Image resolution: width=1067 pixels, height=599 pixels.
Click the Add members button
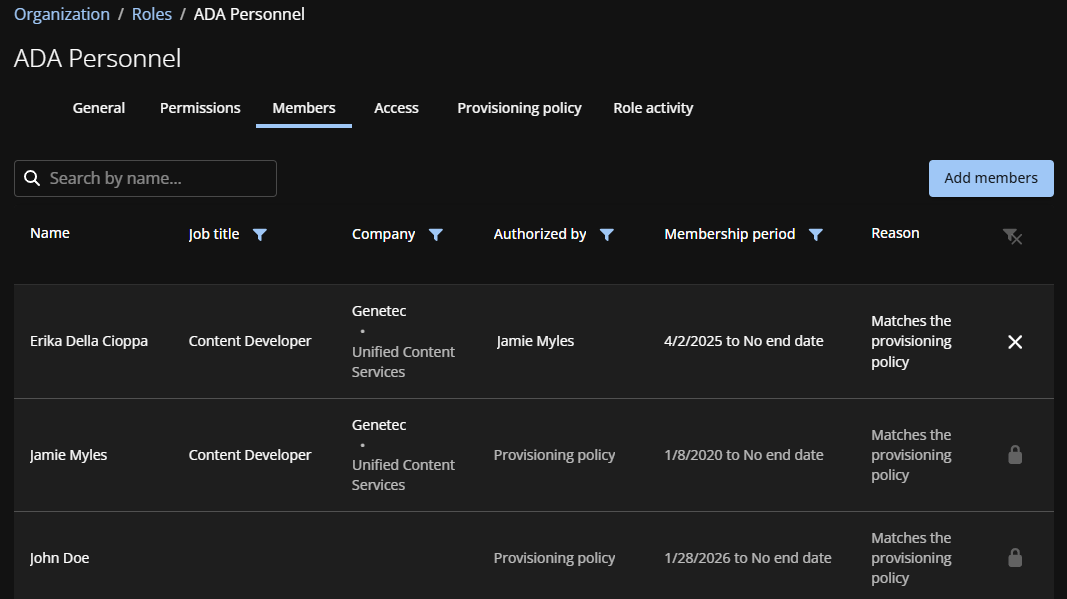tap(990, 178)
